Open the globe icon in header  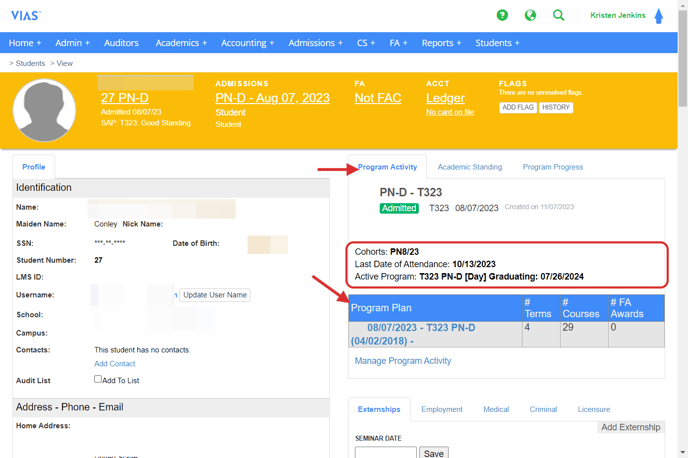tap(530, 15)
